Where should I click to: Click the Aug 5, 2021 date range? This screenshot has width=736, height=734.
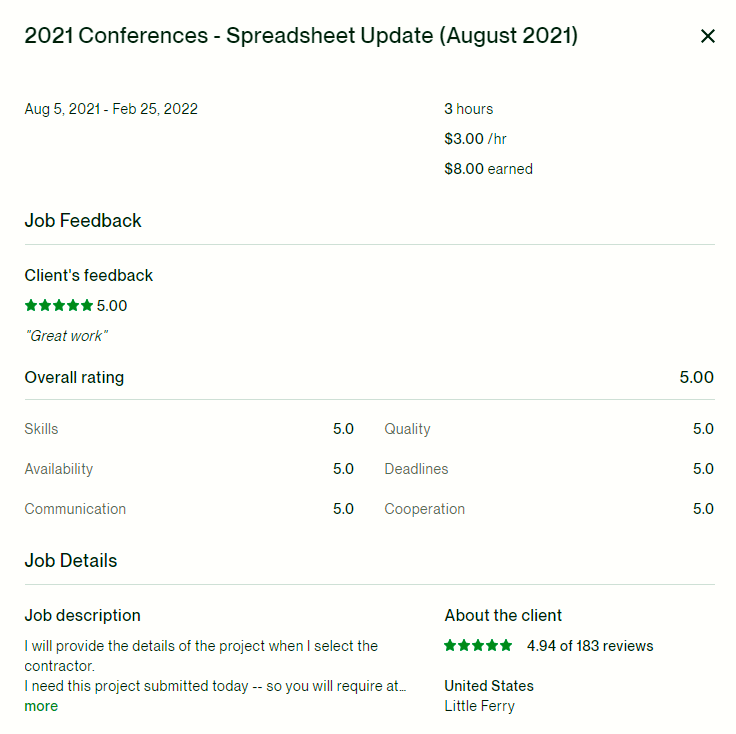click(111, 109)
